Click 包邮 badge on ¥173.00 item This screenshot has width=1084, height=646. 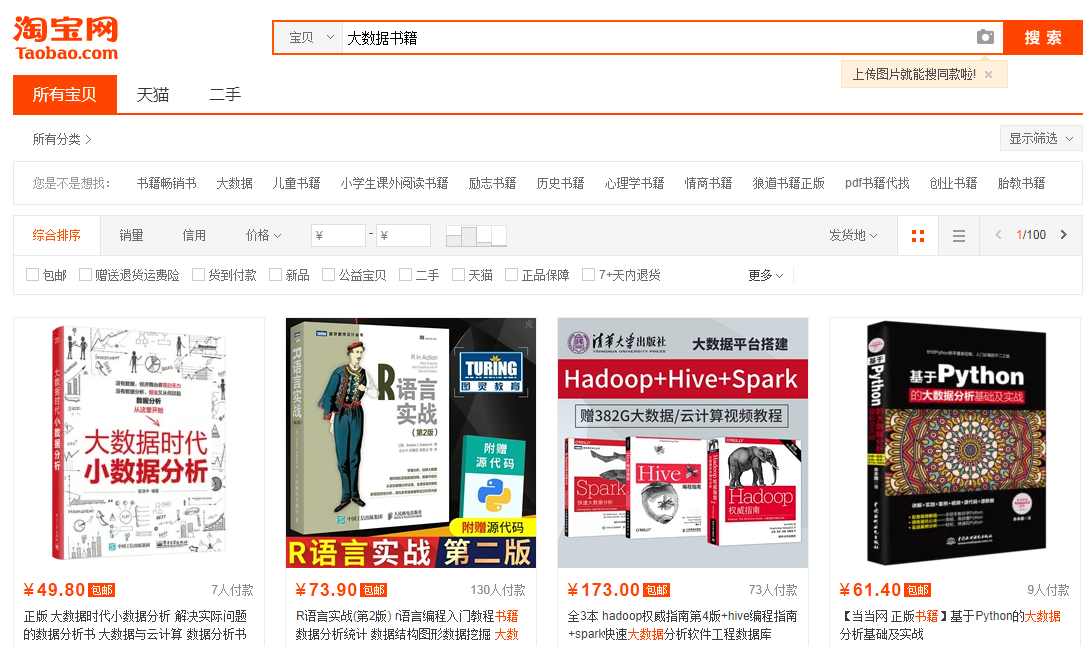[x=657, y=590]
